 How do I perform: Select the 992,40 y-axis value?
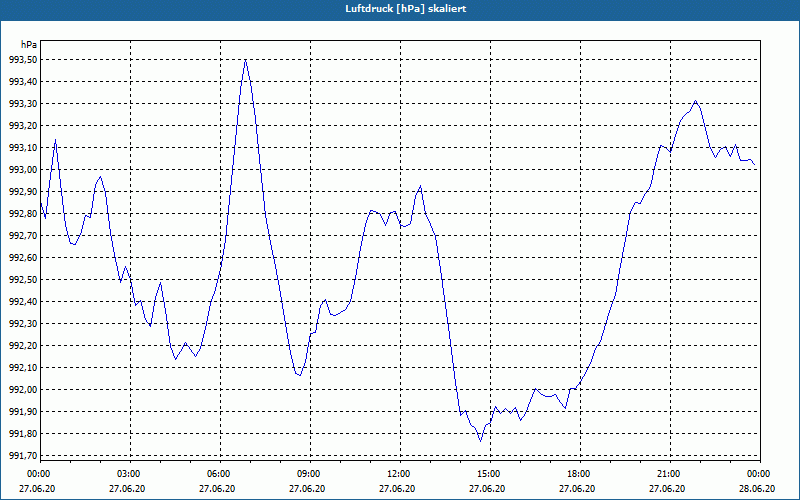pyautogui.click(x=23, y=302)
